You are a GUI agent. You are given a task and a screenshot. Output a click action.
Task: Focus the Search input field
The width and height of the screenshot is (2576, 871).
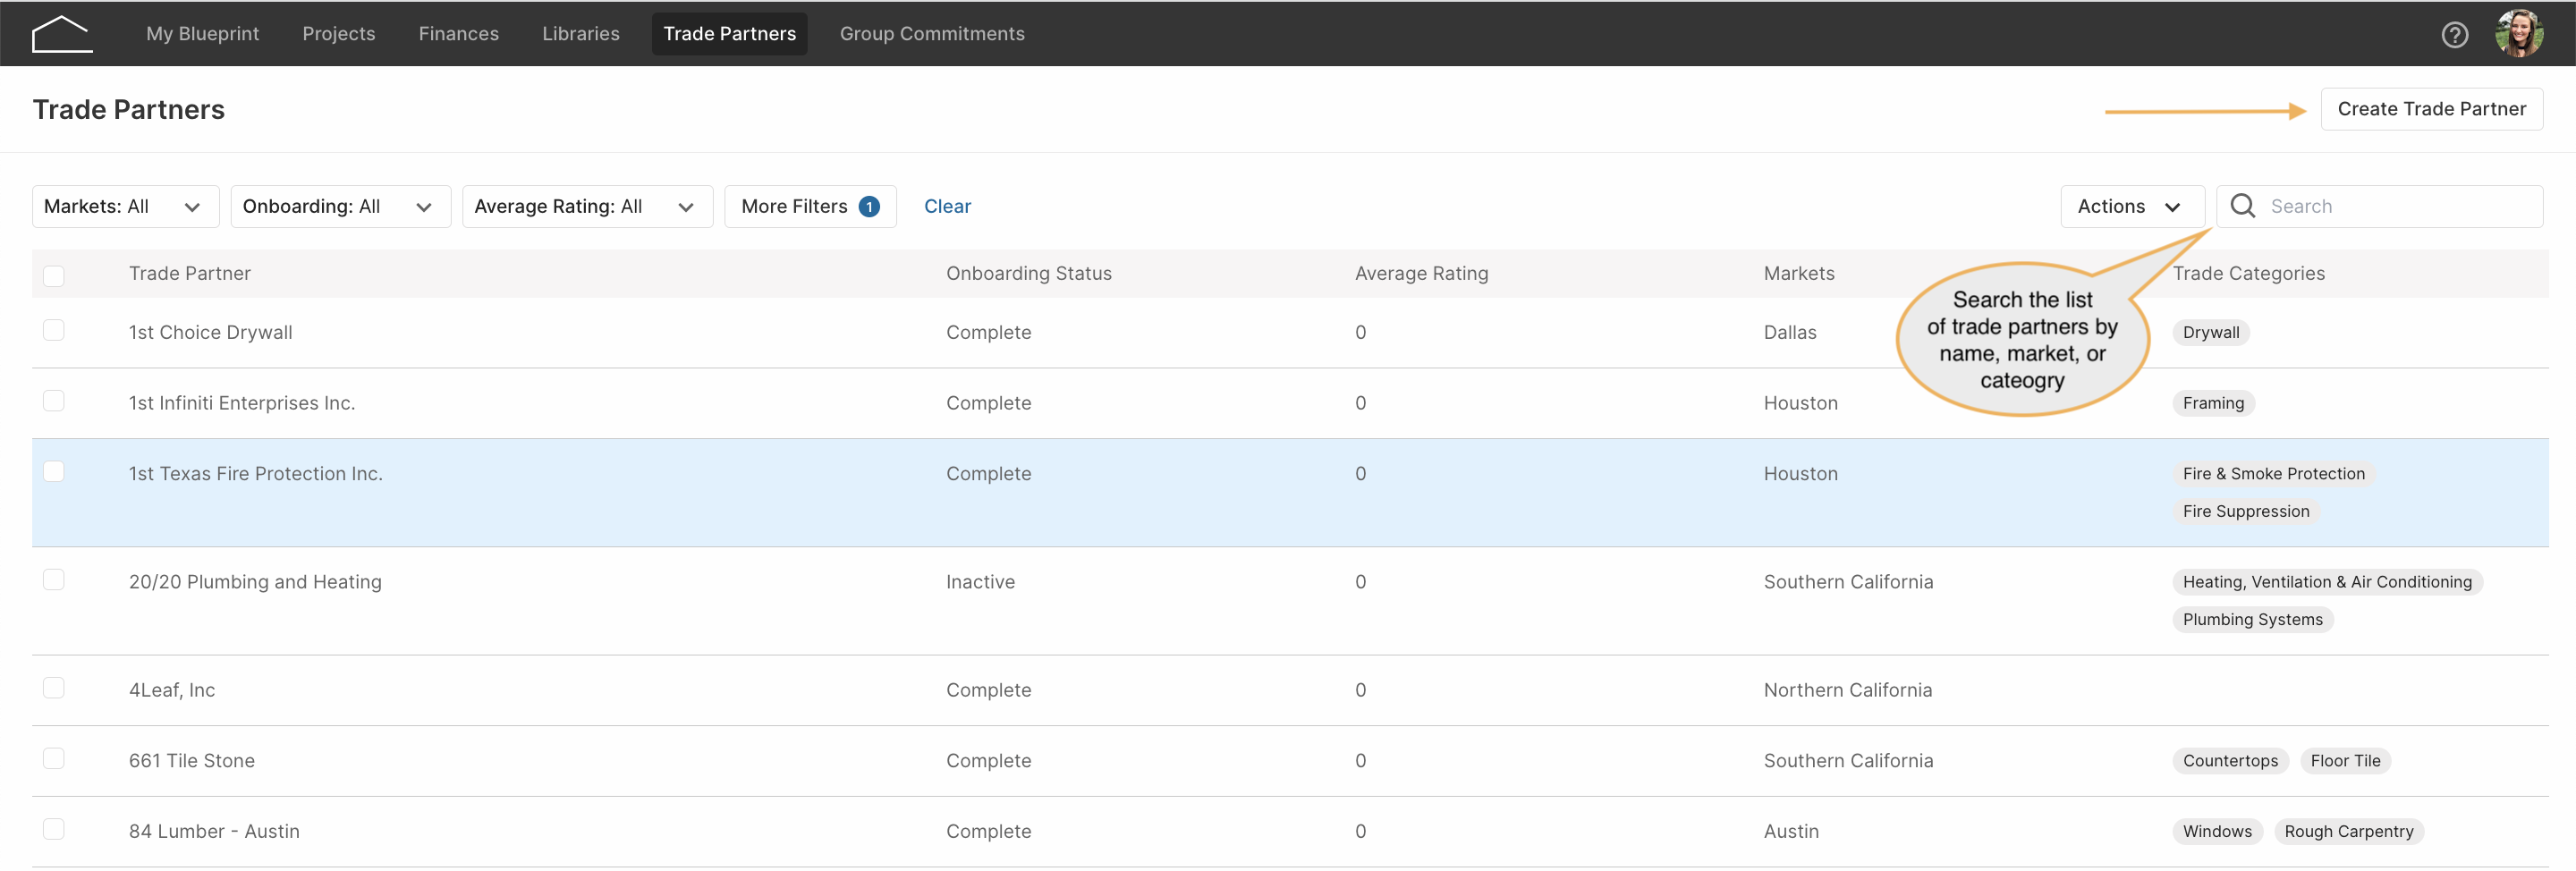point(2379,207)
